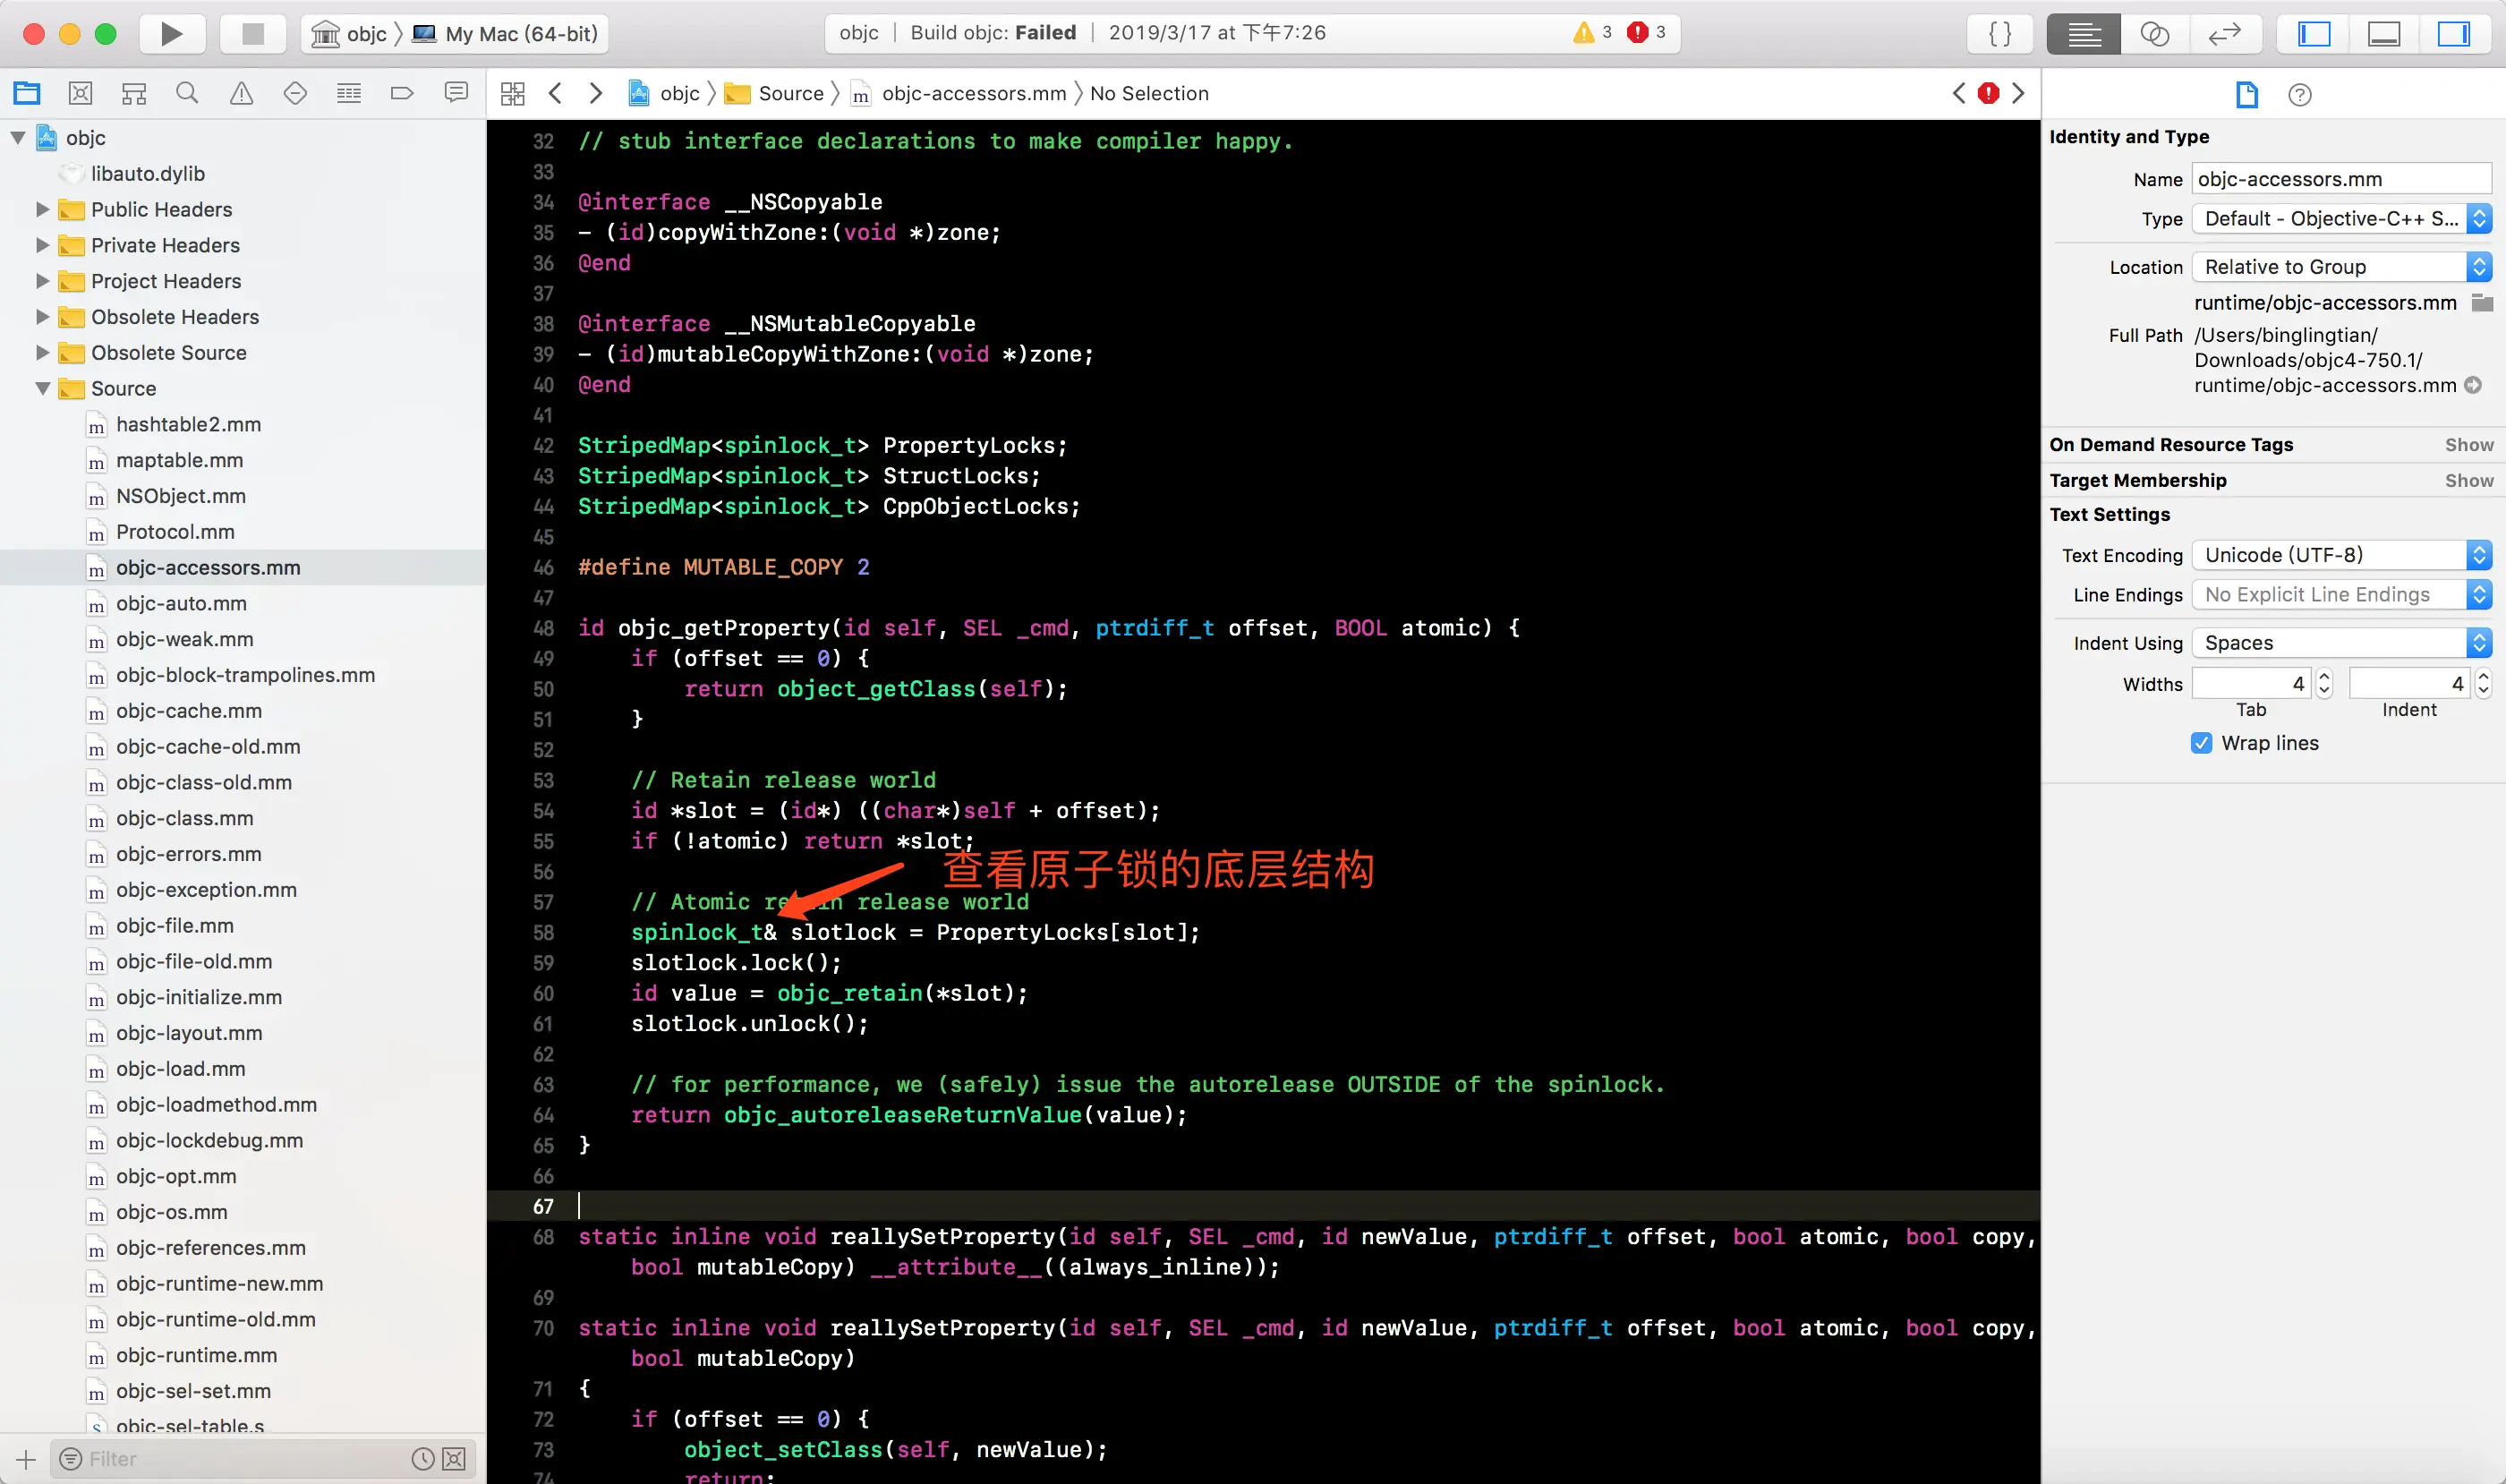Toggle the right inspector panel button
This screenshot has height=1484, width=2506.
tap(2452, 34)
